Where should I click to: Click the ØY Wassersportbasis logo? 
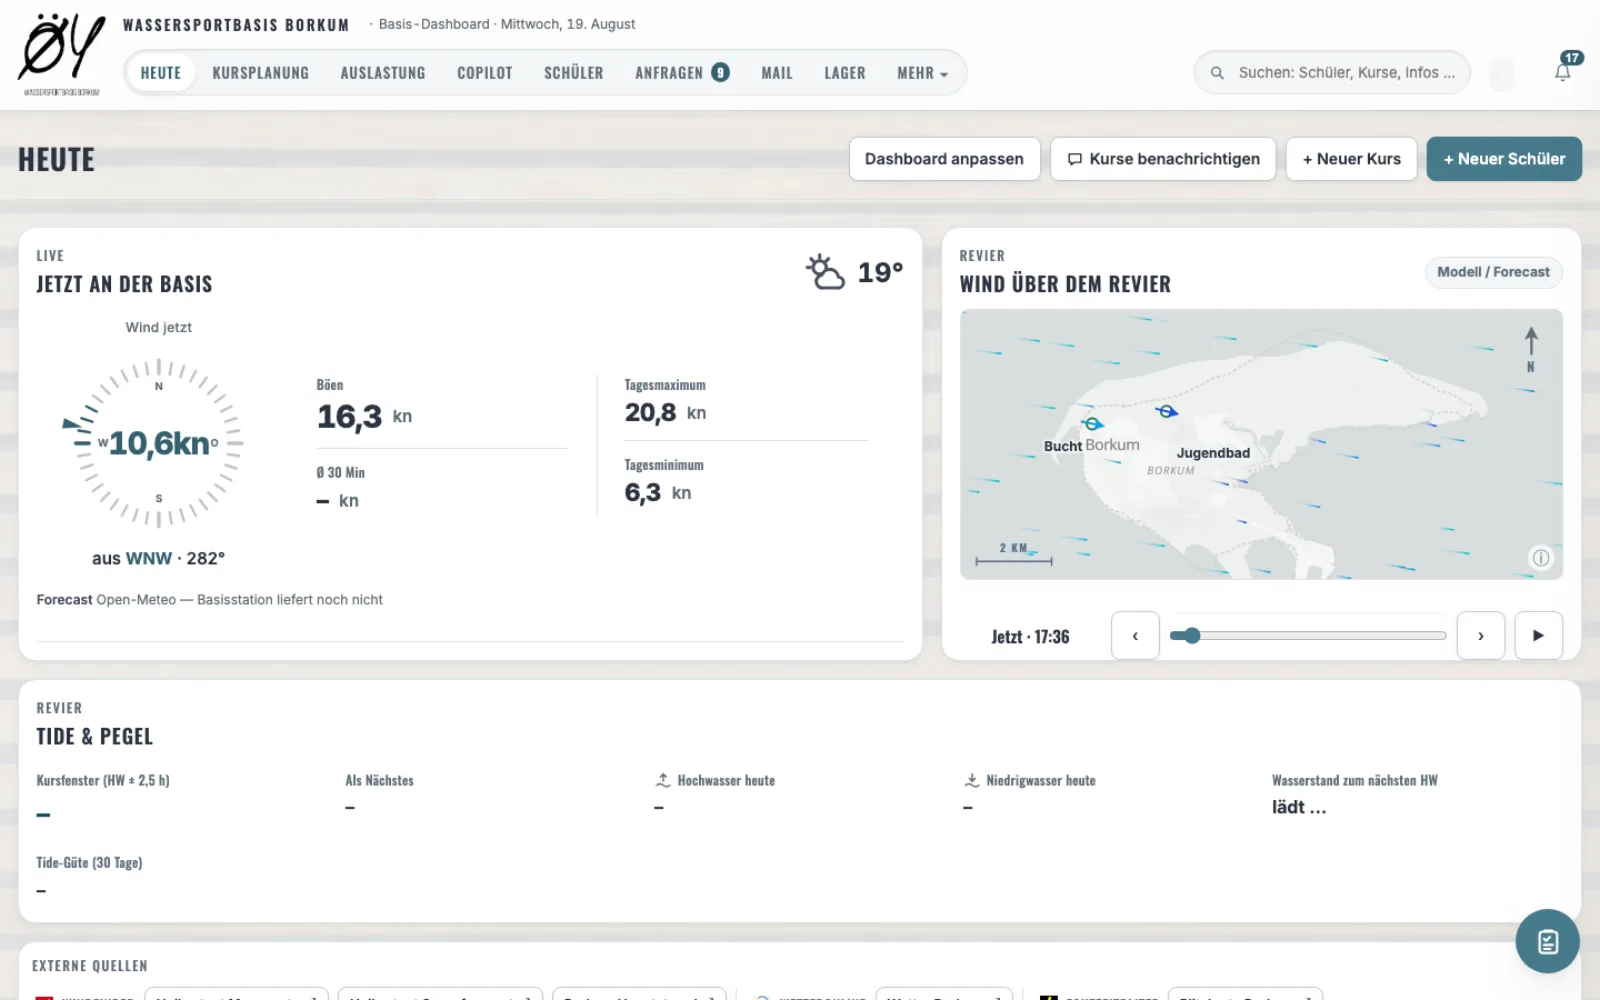61,55
